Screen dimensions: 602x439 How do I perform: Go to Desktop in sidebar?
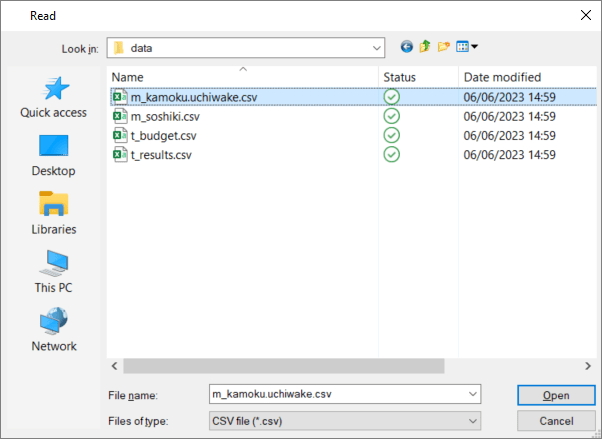tap(54, 156)
